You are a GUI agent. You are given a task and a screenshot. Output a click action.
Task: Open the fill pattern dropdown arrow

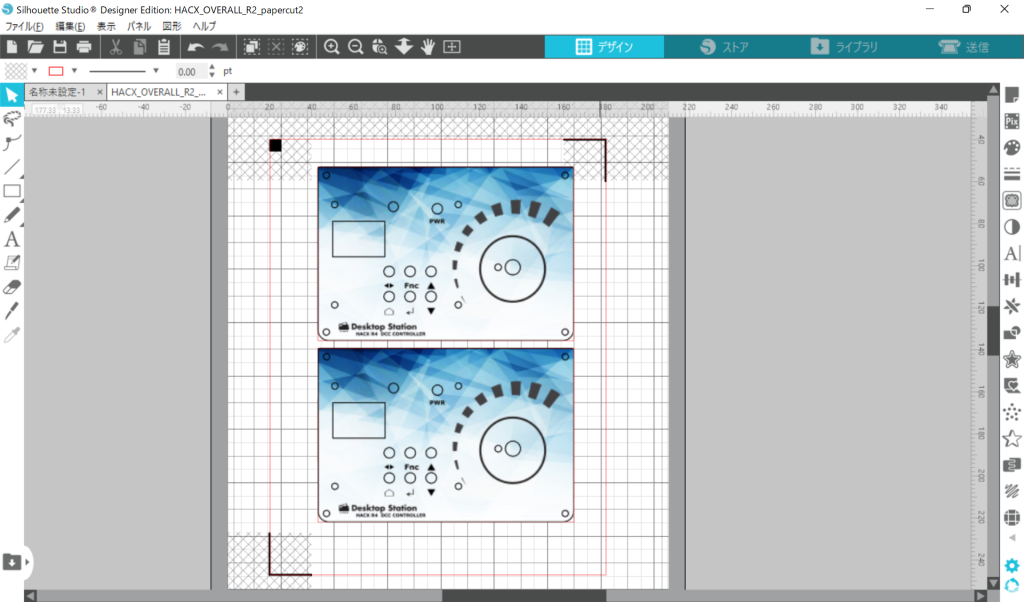(34, 71)
